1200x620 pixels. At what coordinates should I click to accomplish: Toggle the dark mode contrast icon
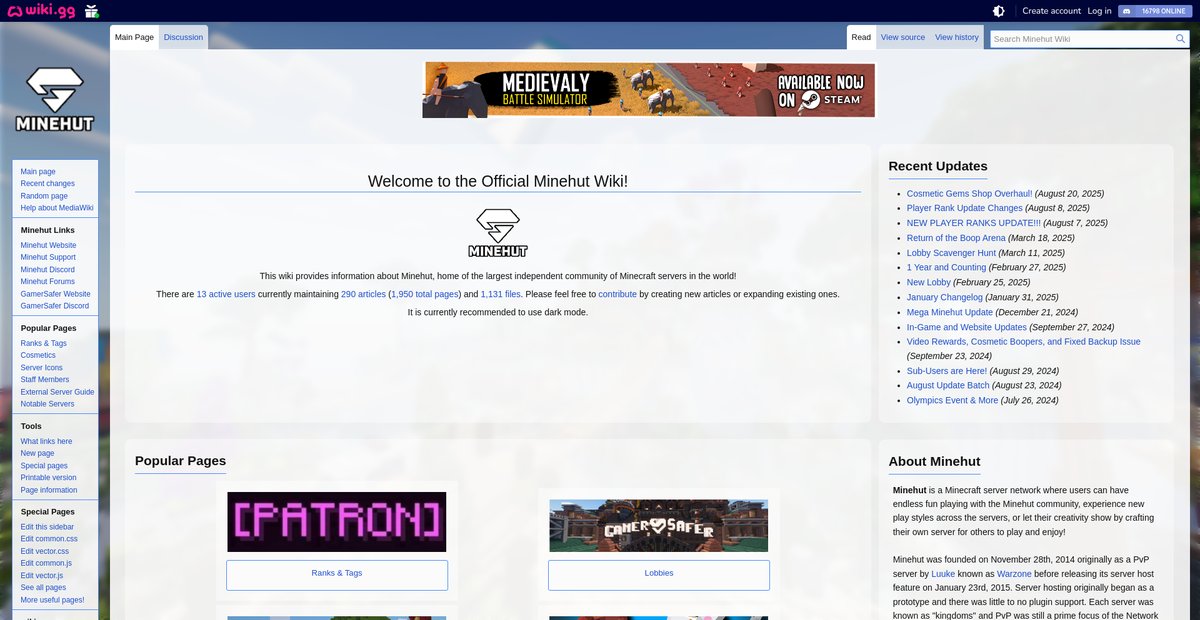tap(998, 11)
